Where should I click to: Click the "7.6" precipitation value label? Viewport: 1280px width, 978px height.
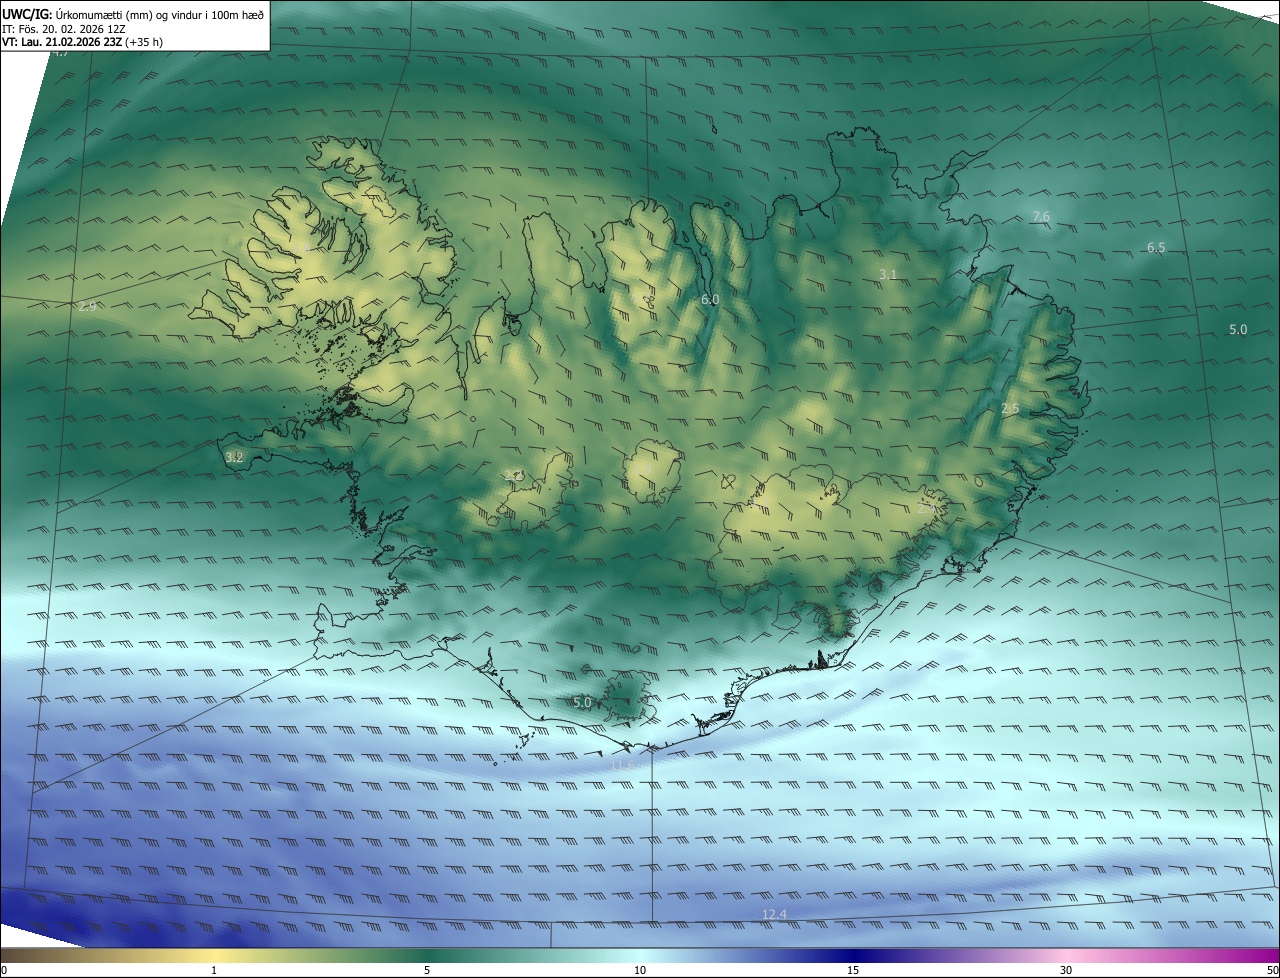tap(1041, 217)
